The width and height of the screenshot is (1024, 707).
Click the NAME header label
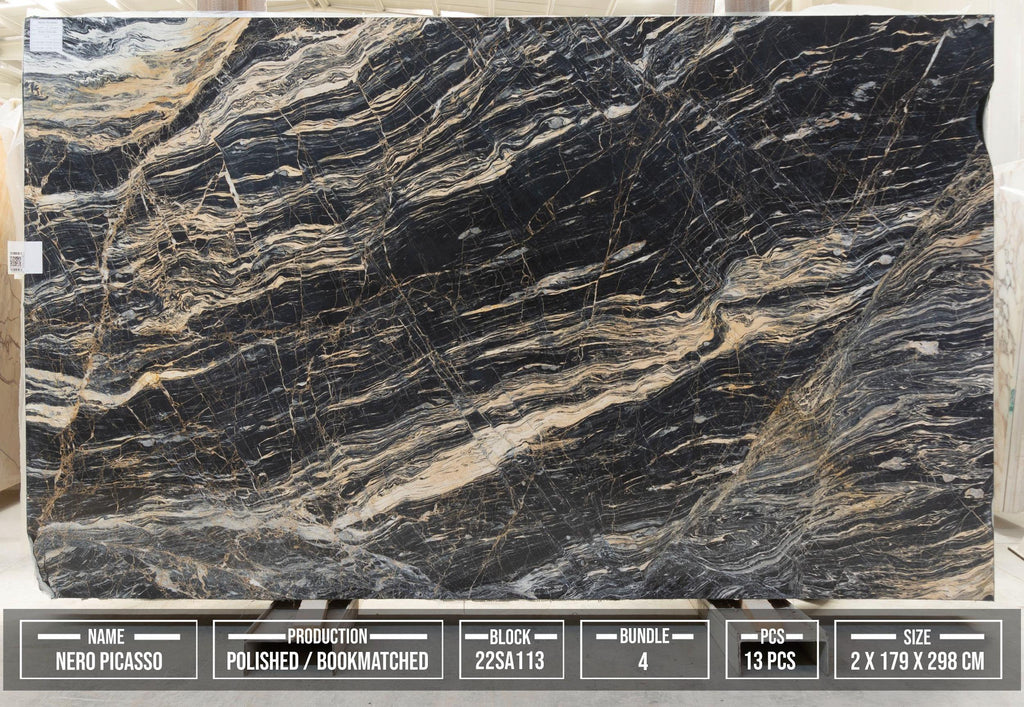(106, 636)
